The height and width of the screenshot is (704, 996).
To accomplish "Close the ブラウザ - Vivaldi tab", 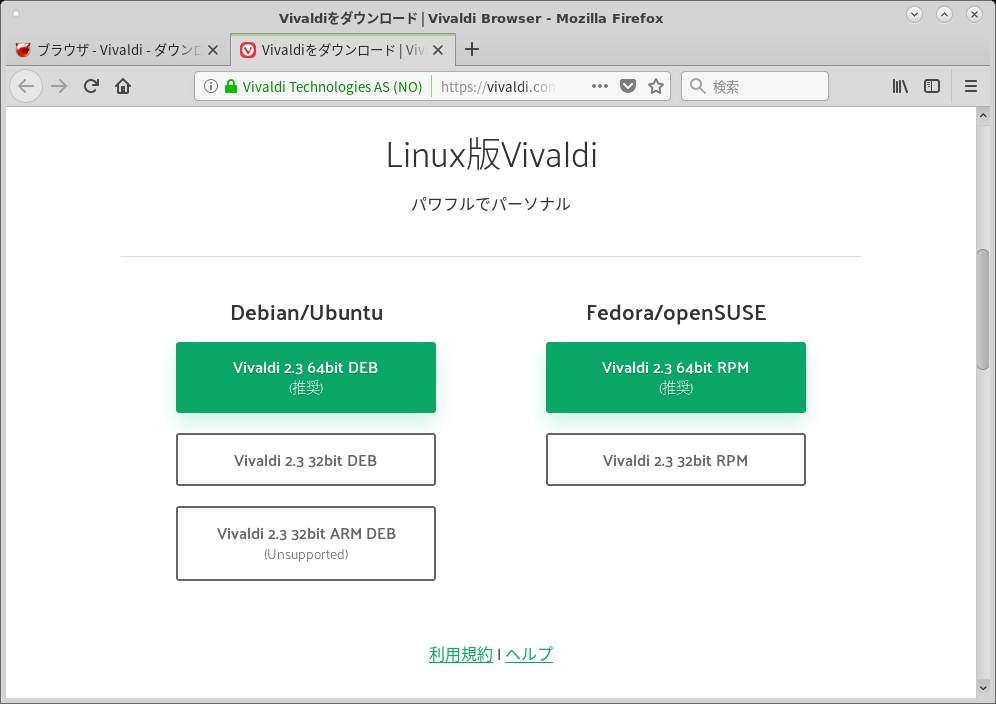I will pos(213,50).
